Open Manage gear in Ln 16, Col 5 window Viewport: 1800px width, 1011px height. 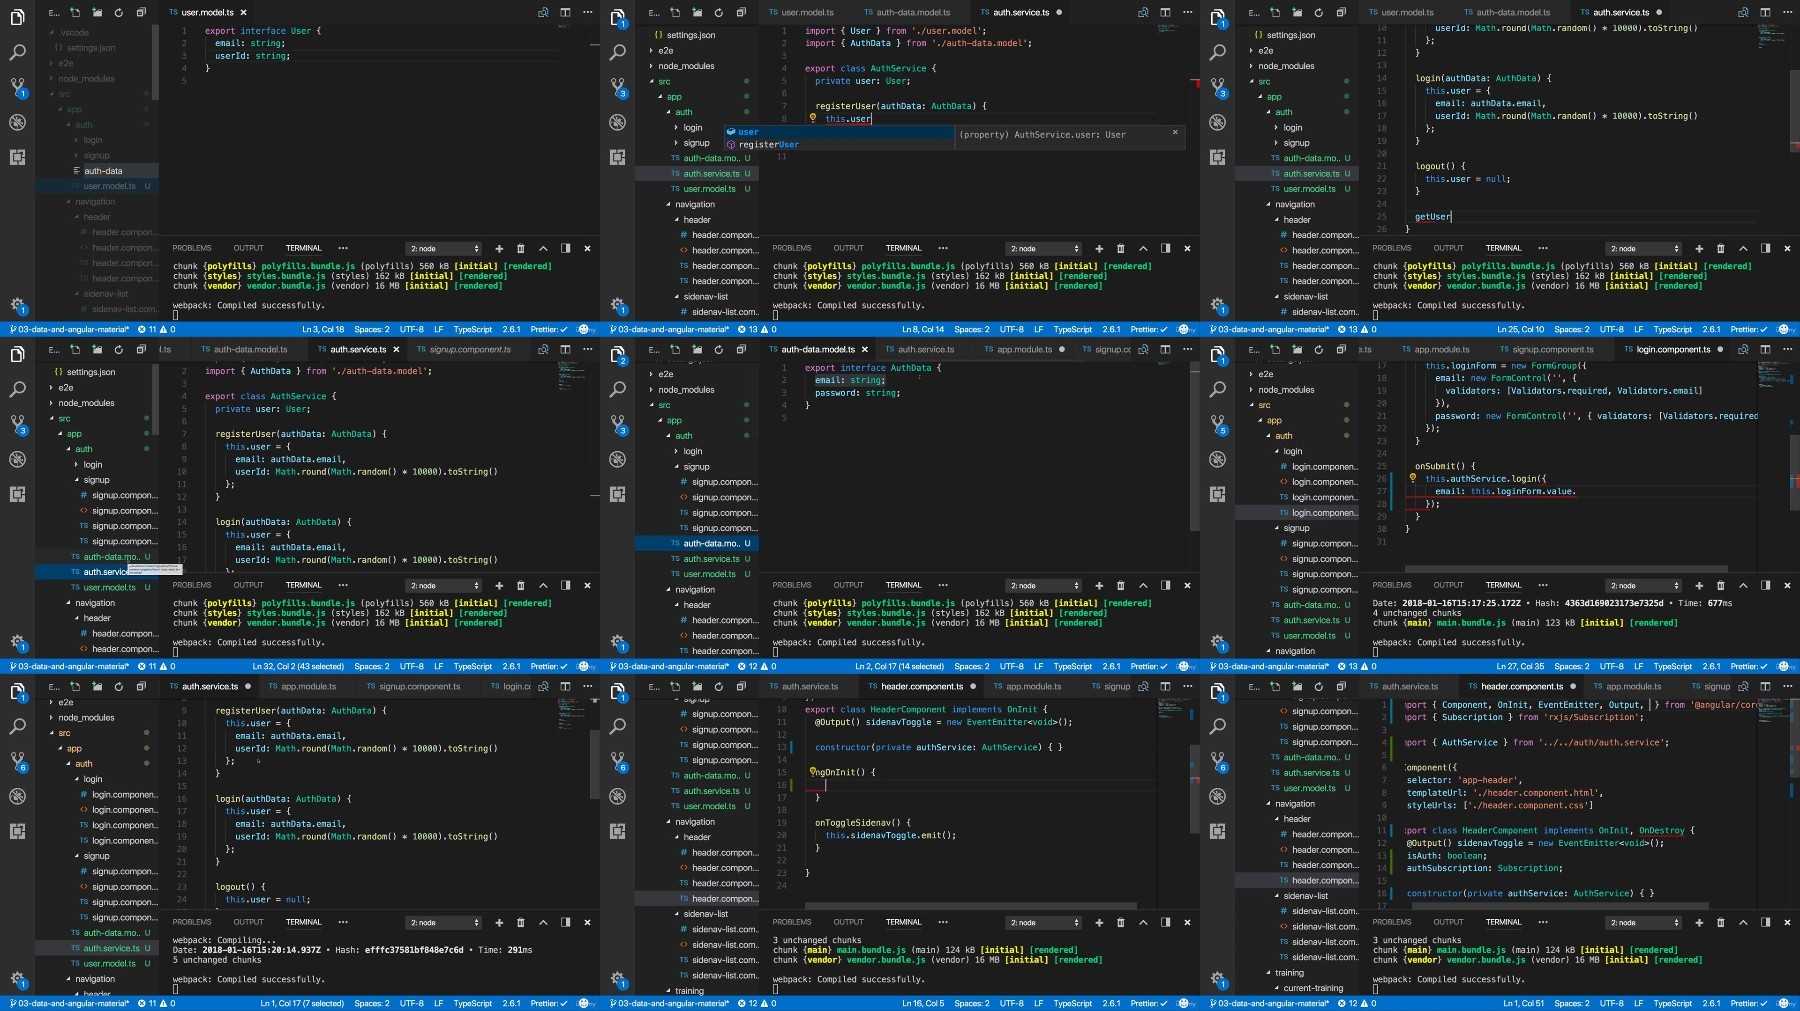617,978
